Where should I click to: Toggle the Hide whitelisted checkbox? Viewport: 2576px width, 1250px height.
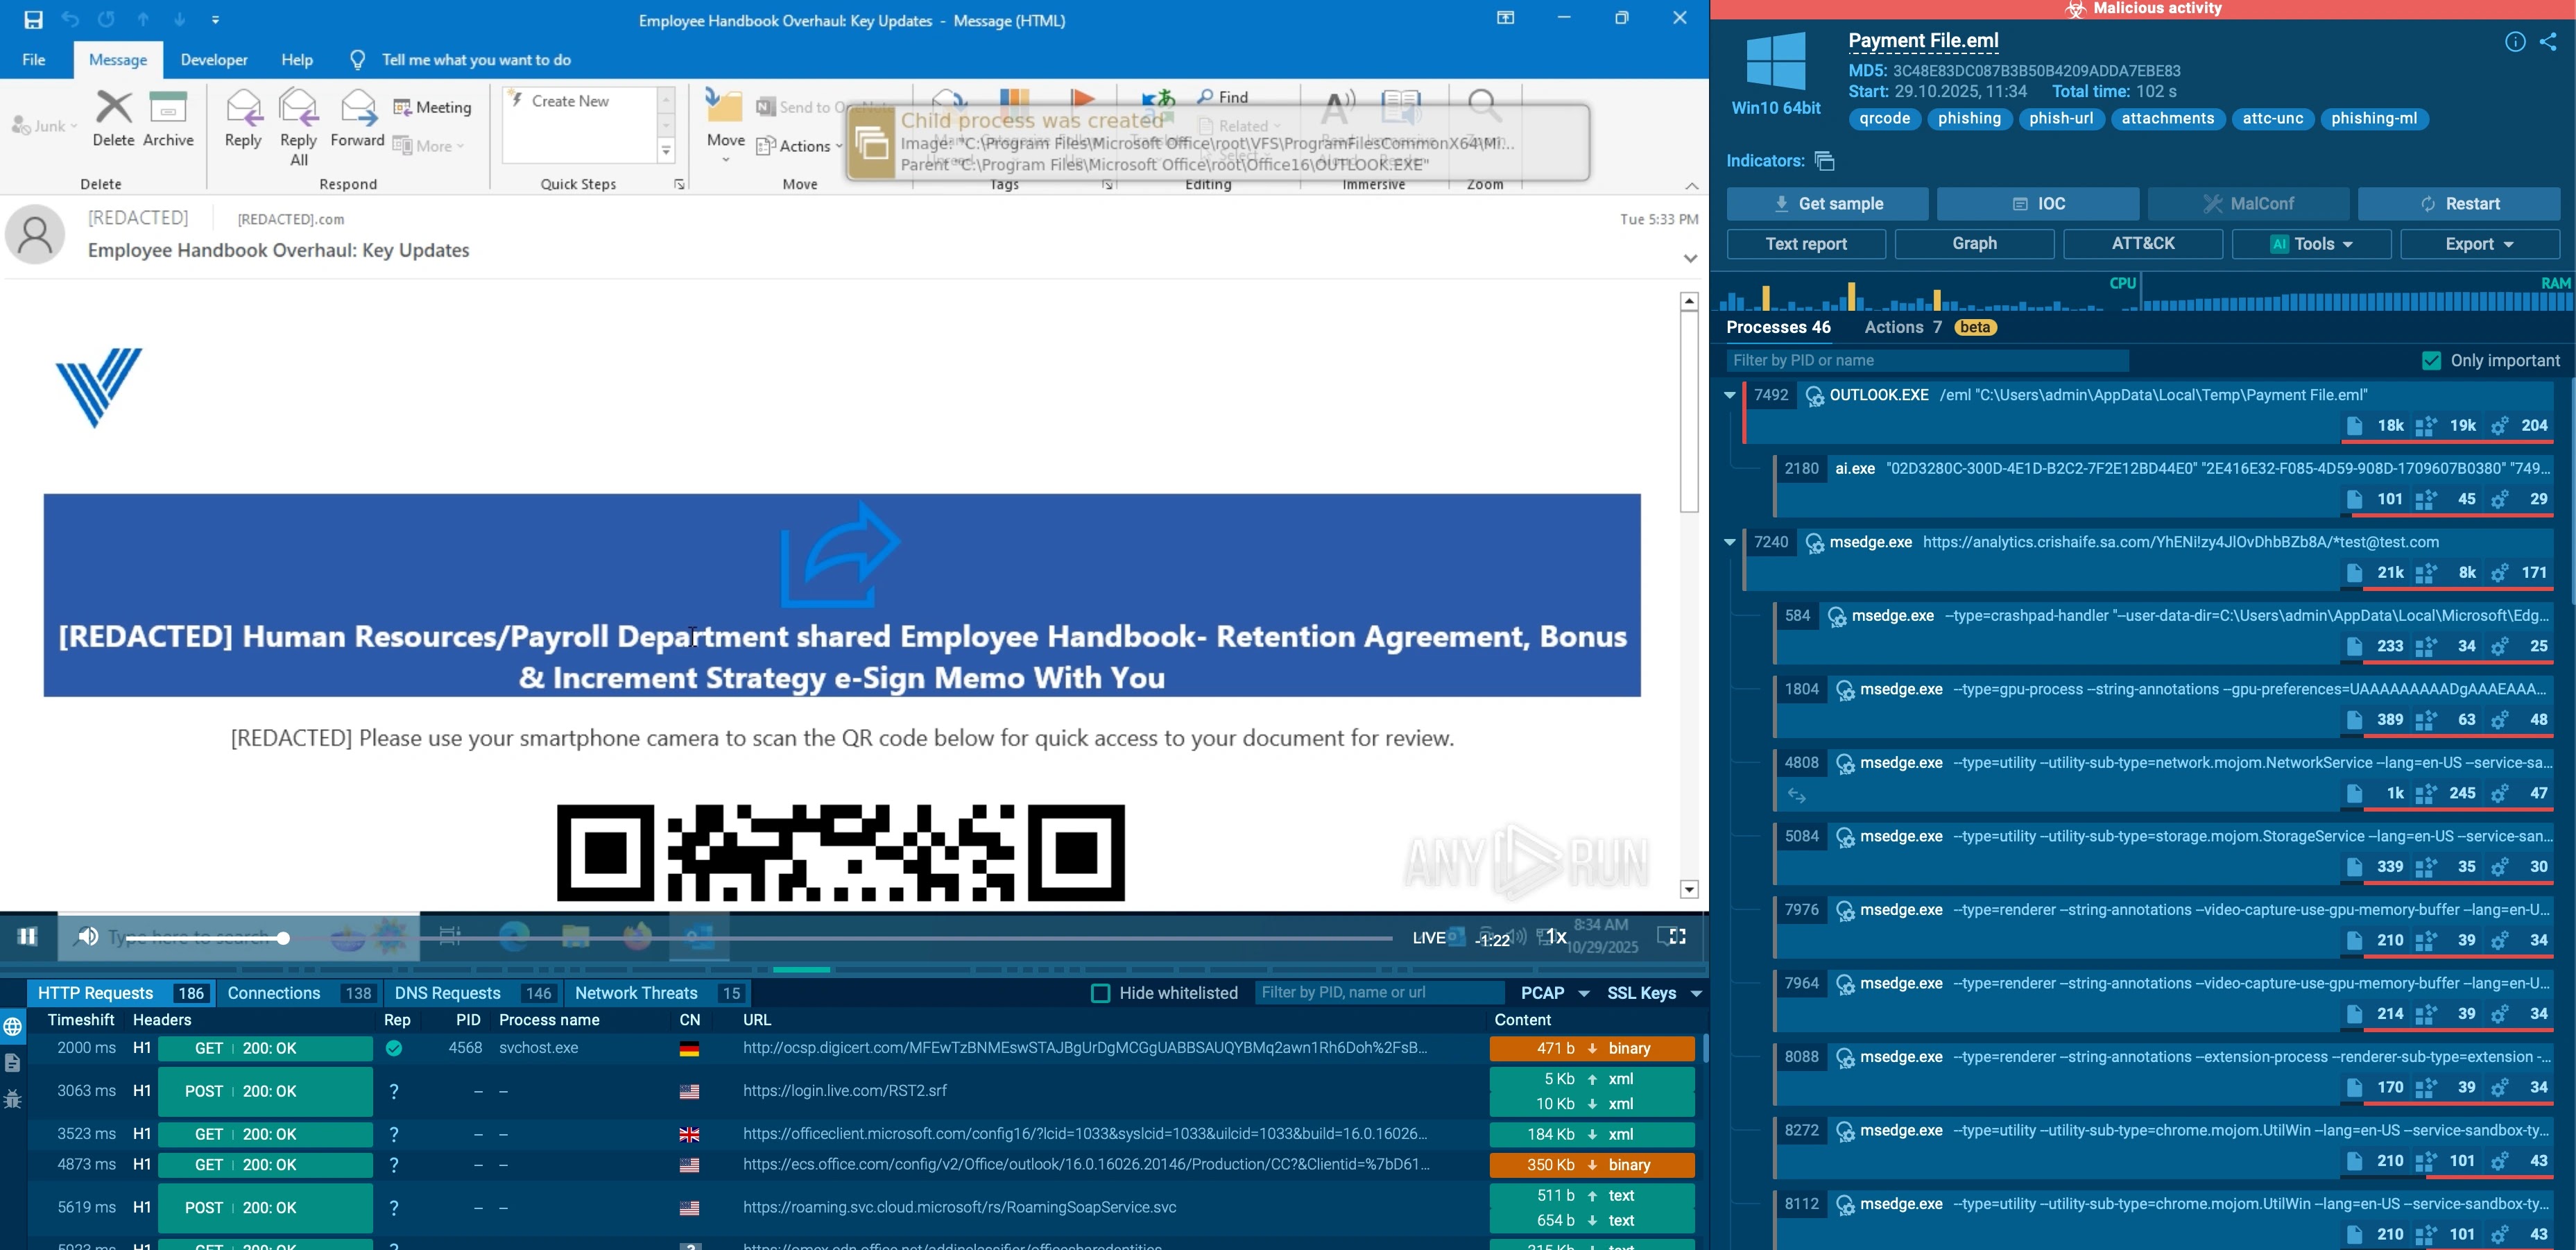click(1100, 993)
